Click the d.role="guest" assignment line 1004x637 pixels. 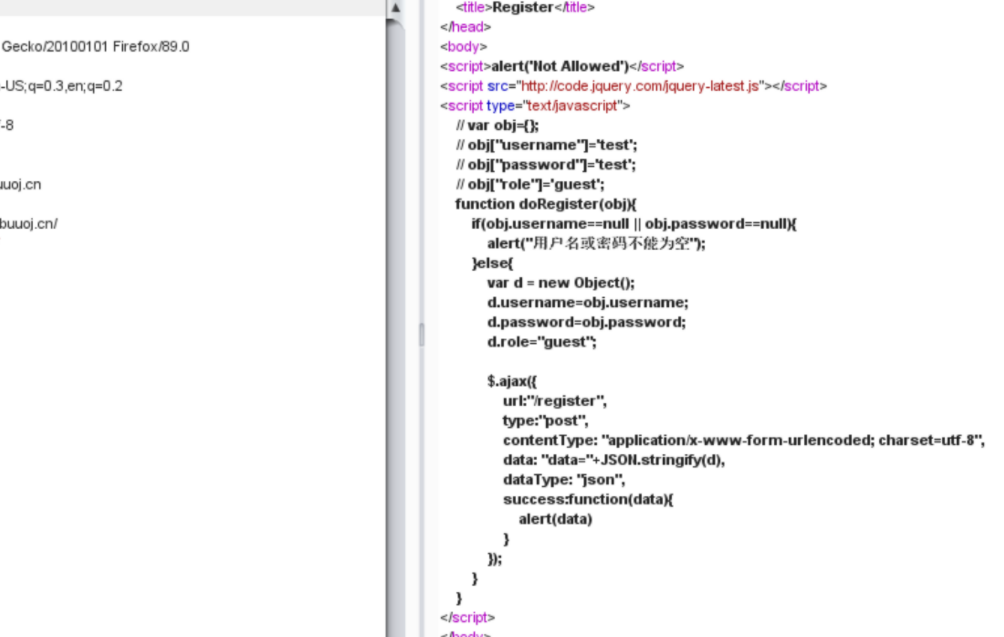coord(541,342)
